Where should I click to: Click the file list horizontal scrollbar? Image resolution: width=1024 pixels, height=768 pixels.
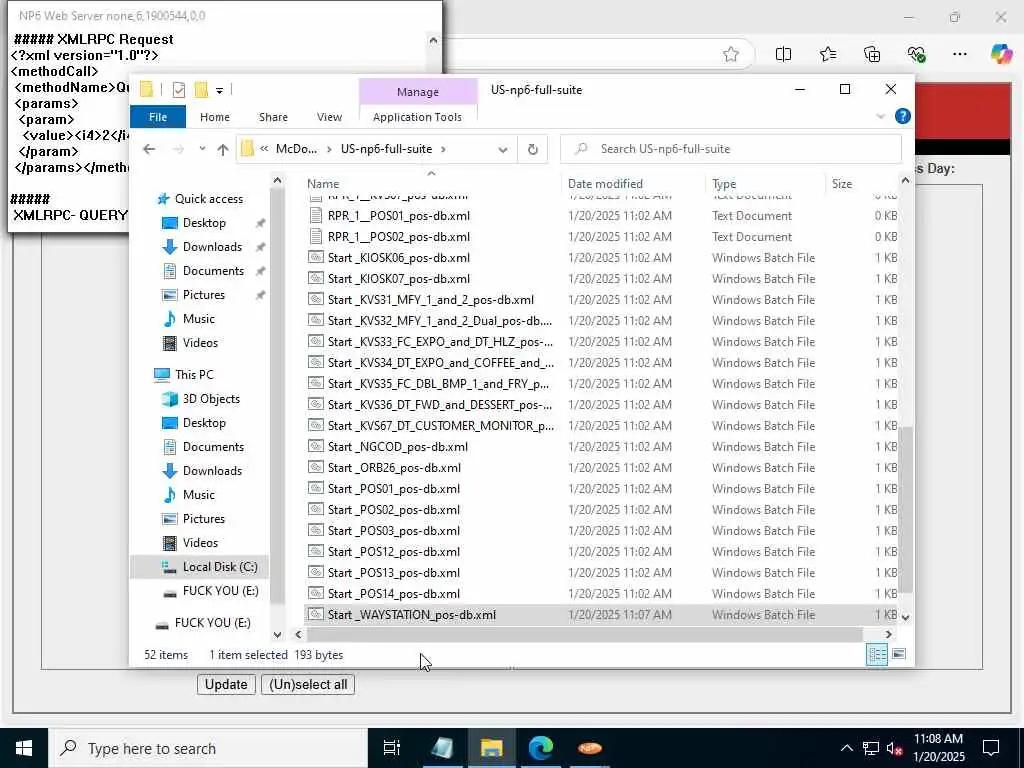click(x=584, y=634)
